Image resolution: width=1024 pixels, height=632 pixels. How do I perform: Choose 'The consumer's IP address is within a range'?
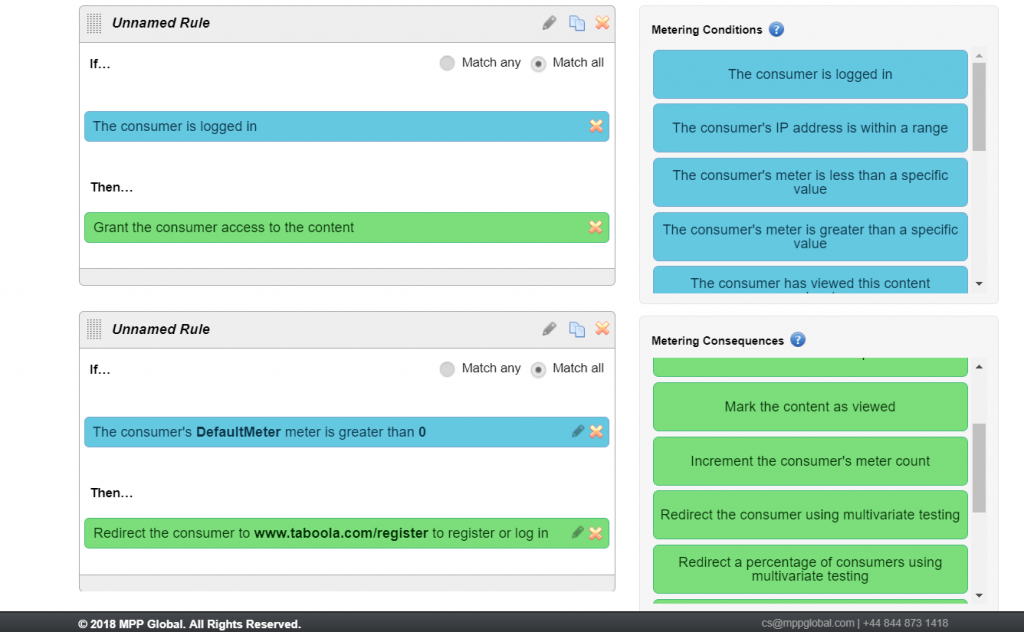tap(810, 128)
